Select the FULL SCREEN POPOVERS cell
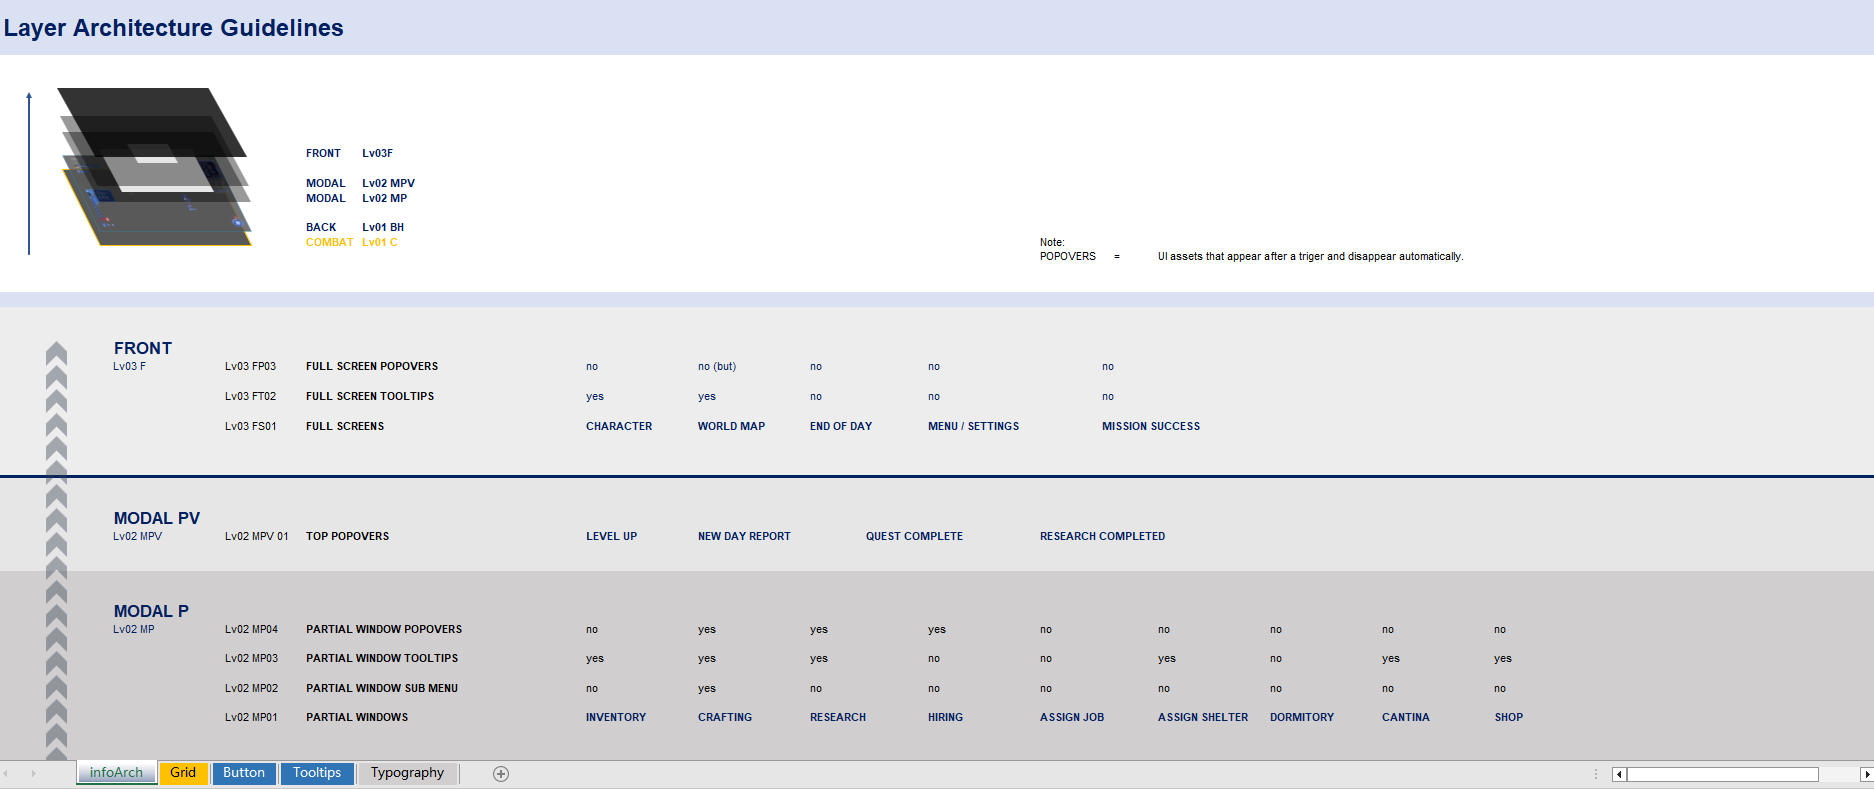The height and width of the screenshot is (789, 1874). tap(372, 367)
